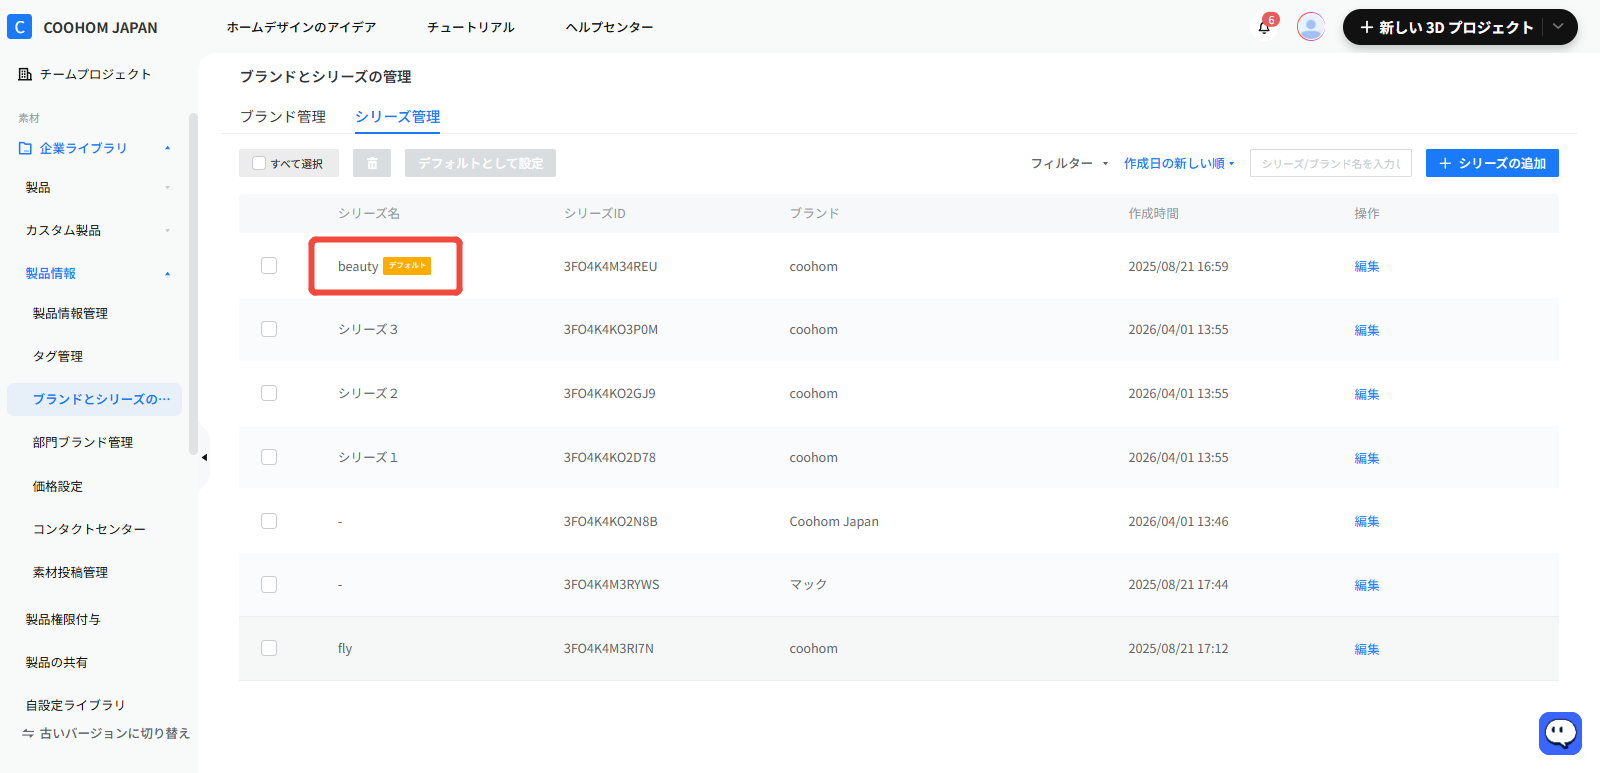Viewport: 1600px width, 773px height.
Task: Check the fly series row checkbox
Action: (269, 648)
